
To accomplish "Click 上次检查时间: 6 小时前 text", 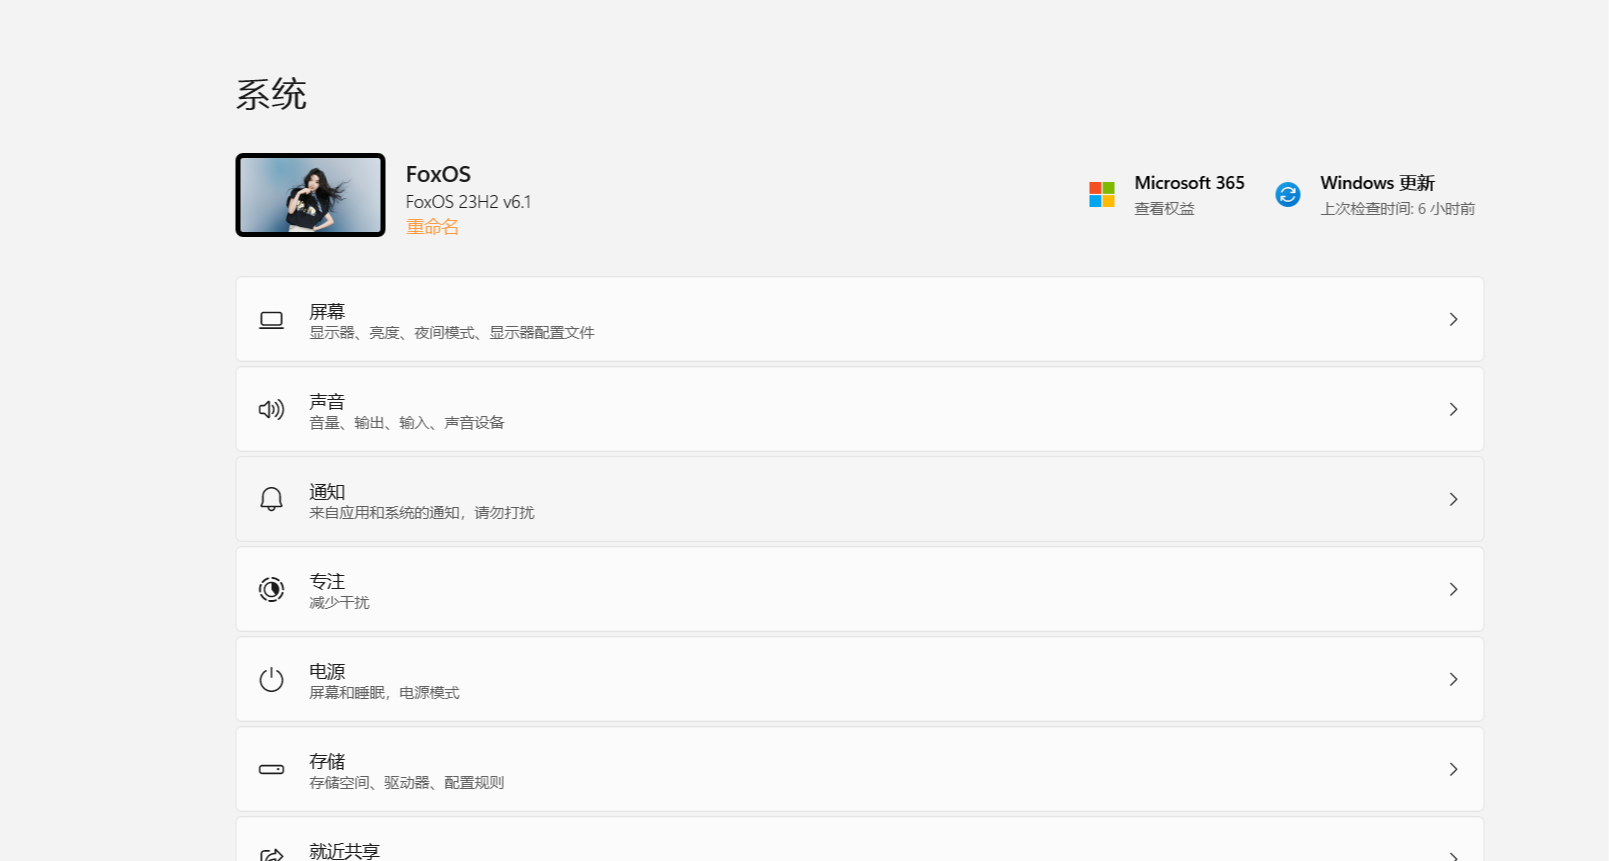I will pos(1397,209).
